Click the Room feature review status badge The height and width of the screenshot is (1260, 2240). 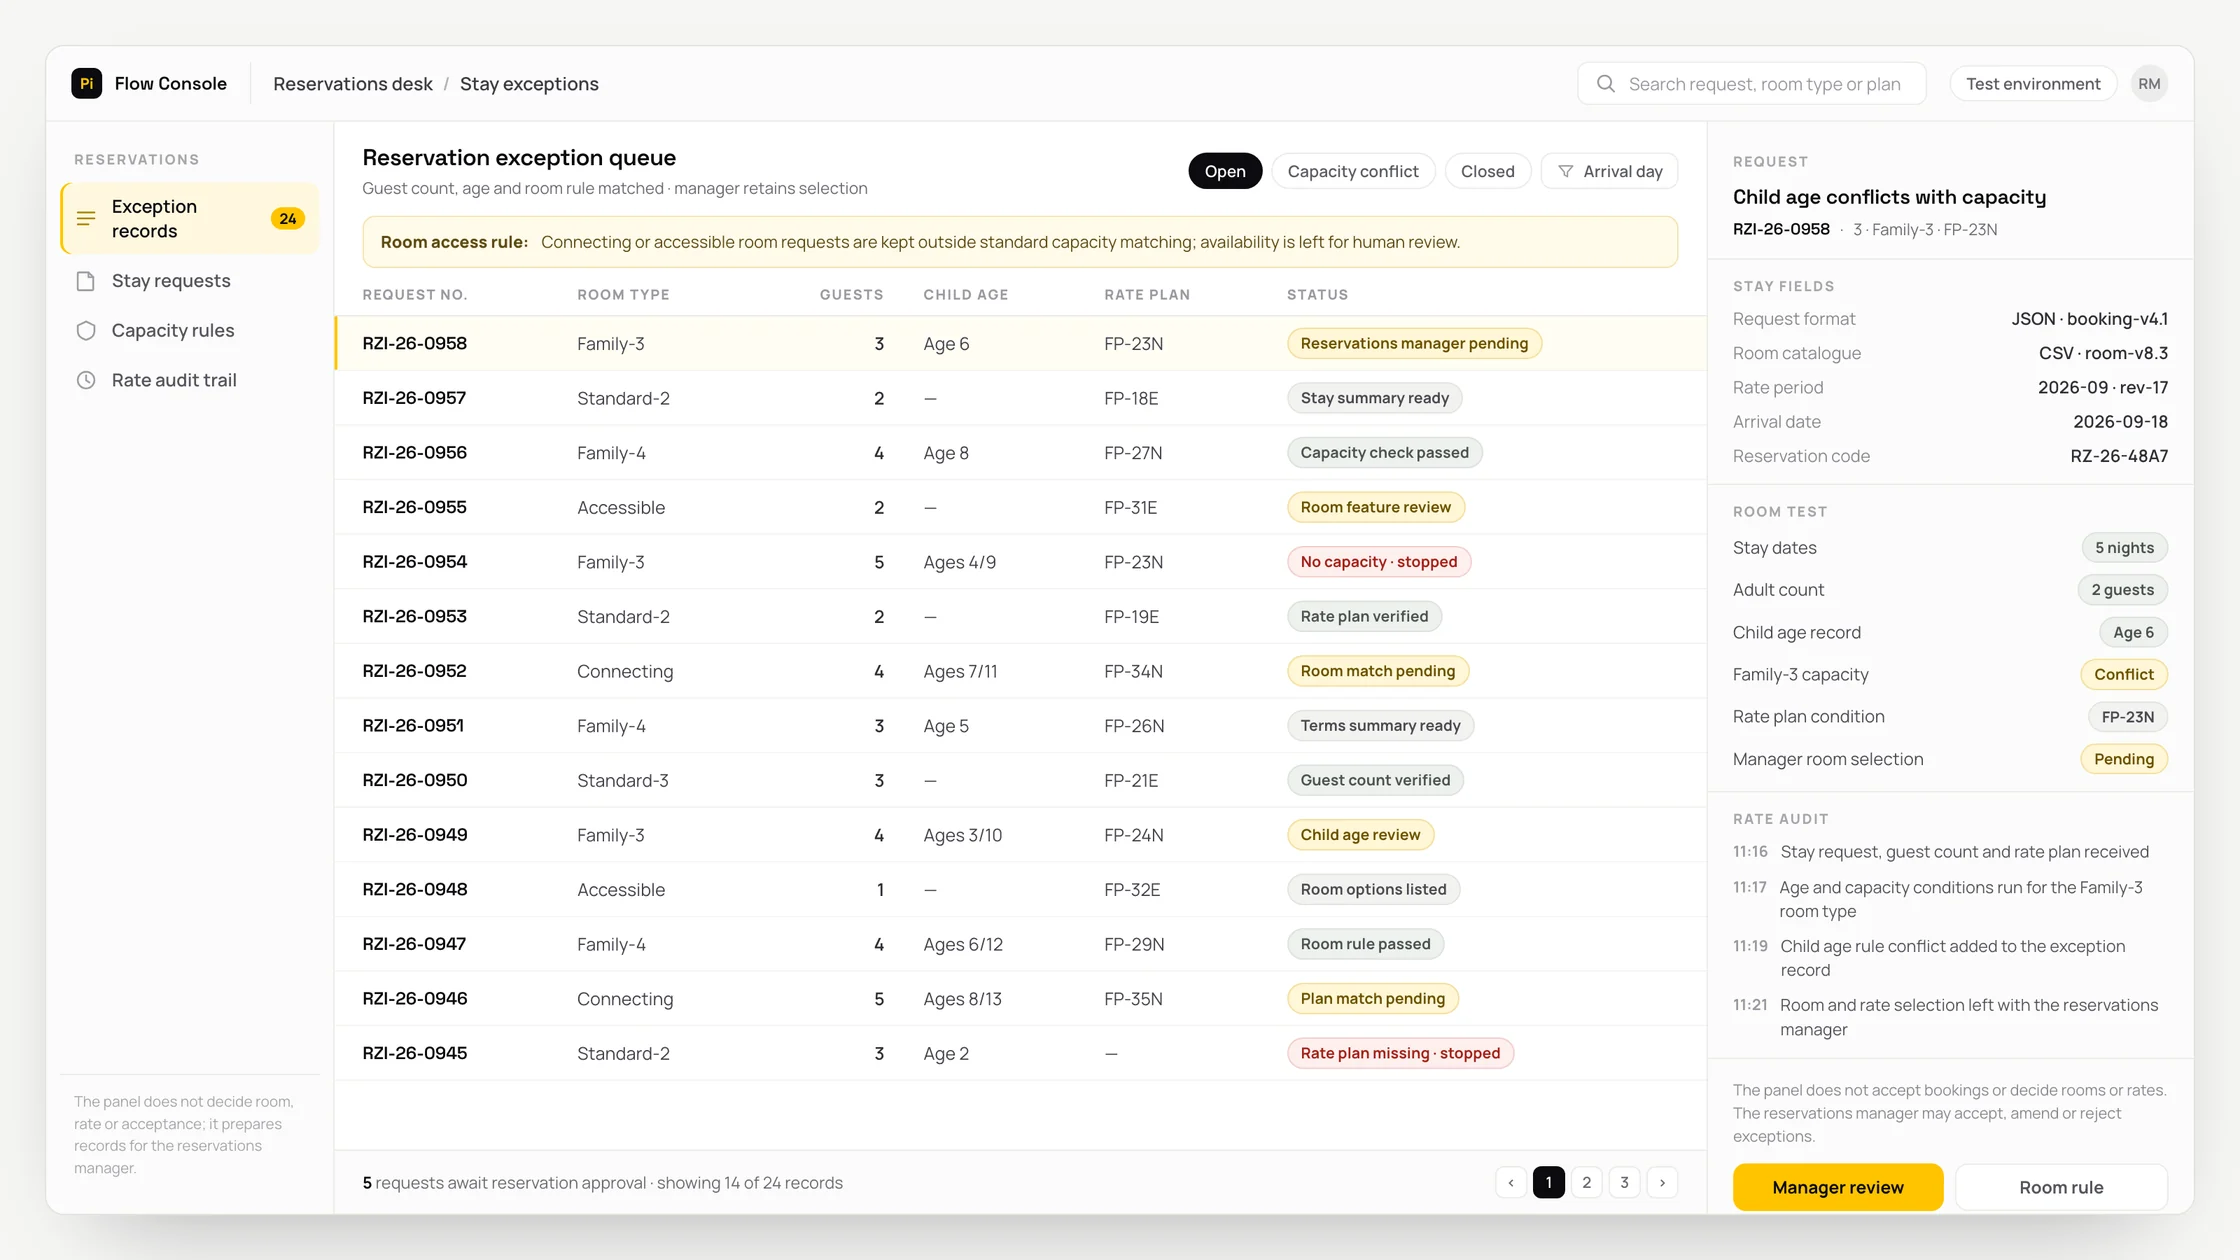pos(1375,508)
